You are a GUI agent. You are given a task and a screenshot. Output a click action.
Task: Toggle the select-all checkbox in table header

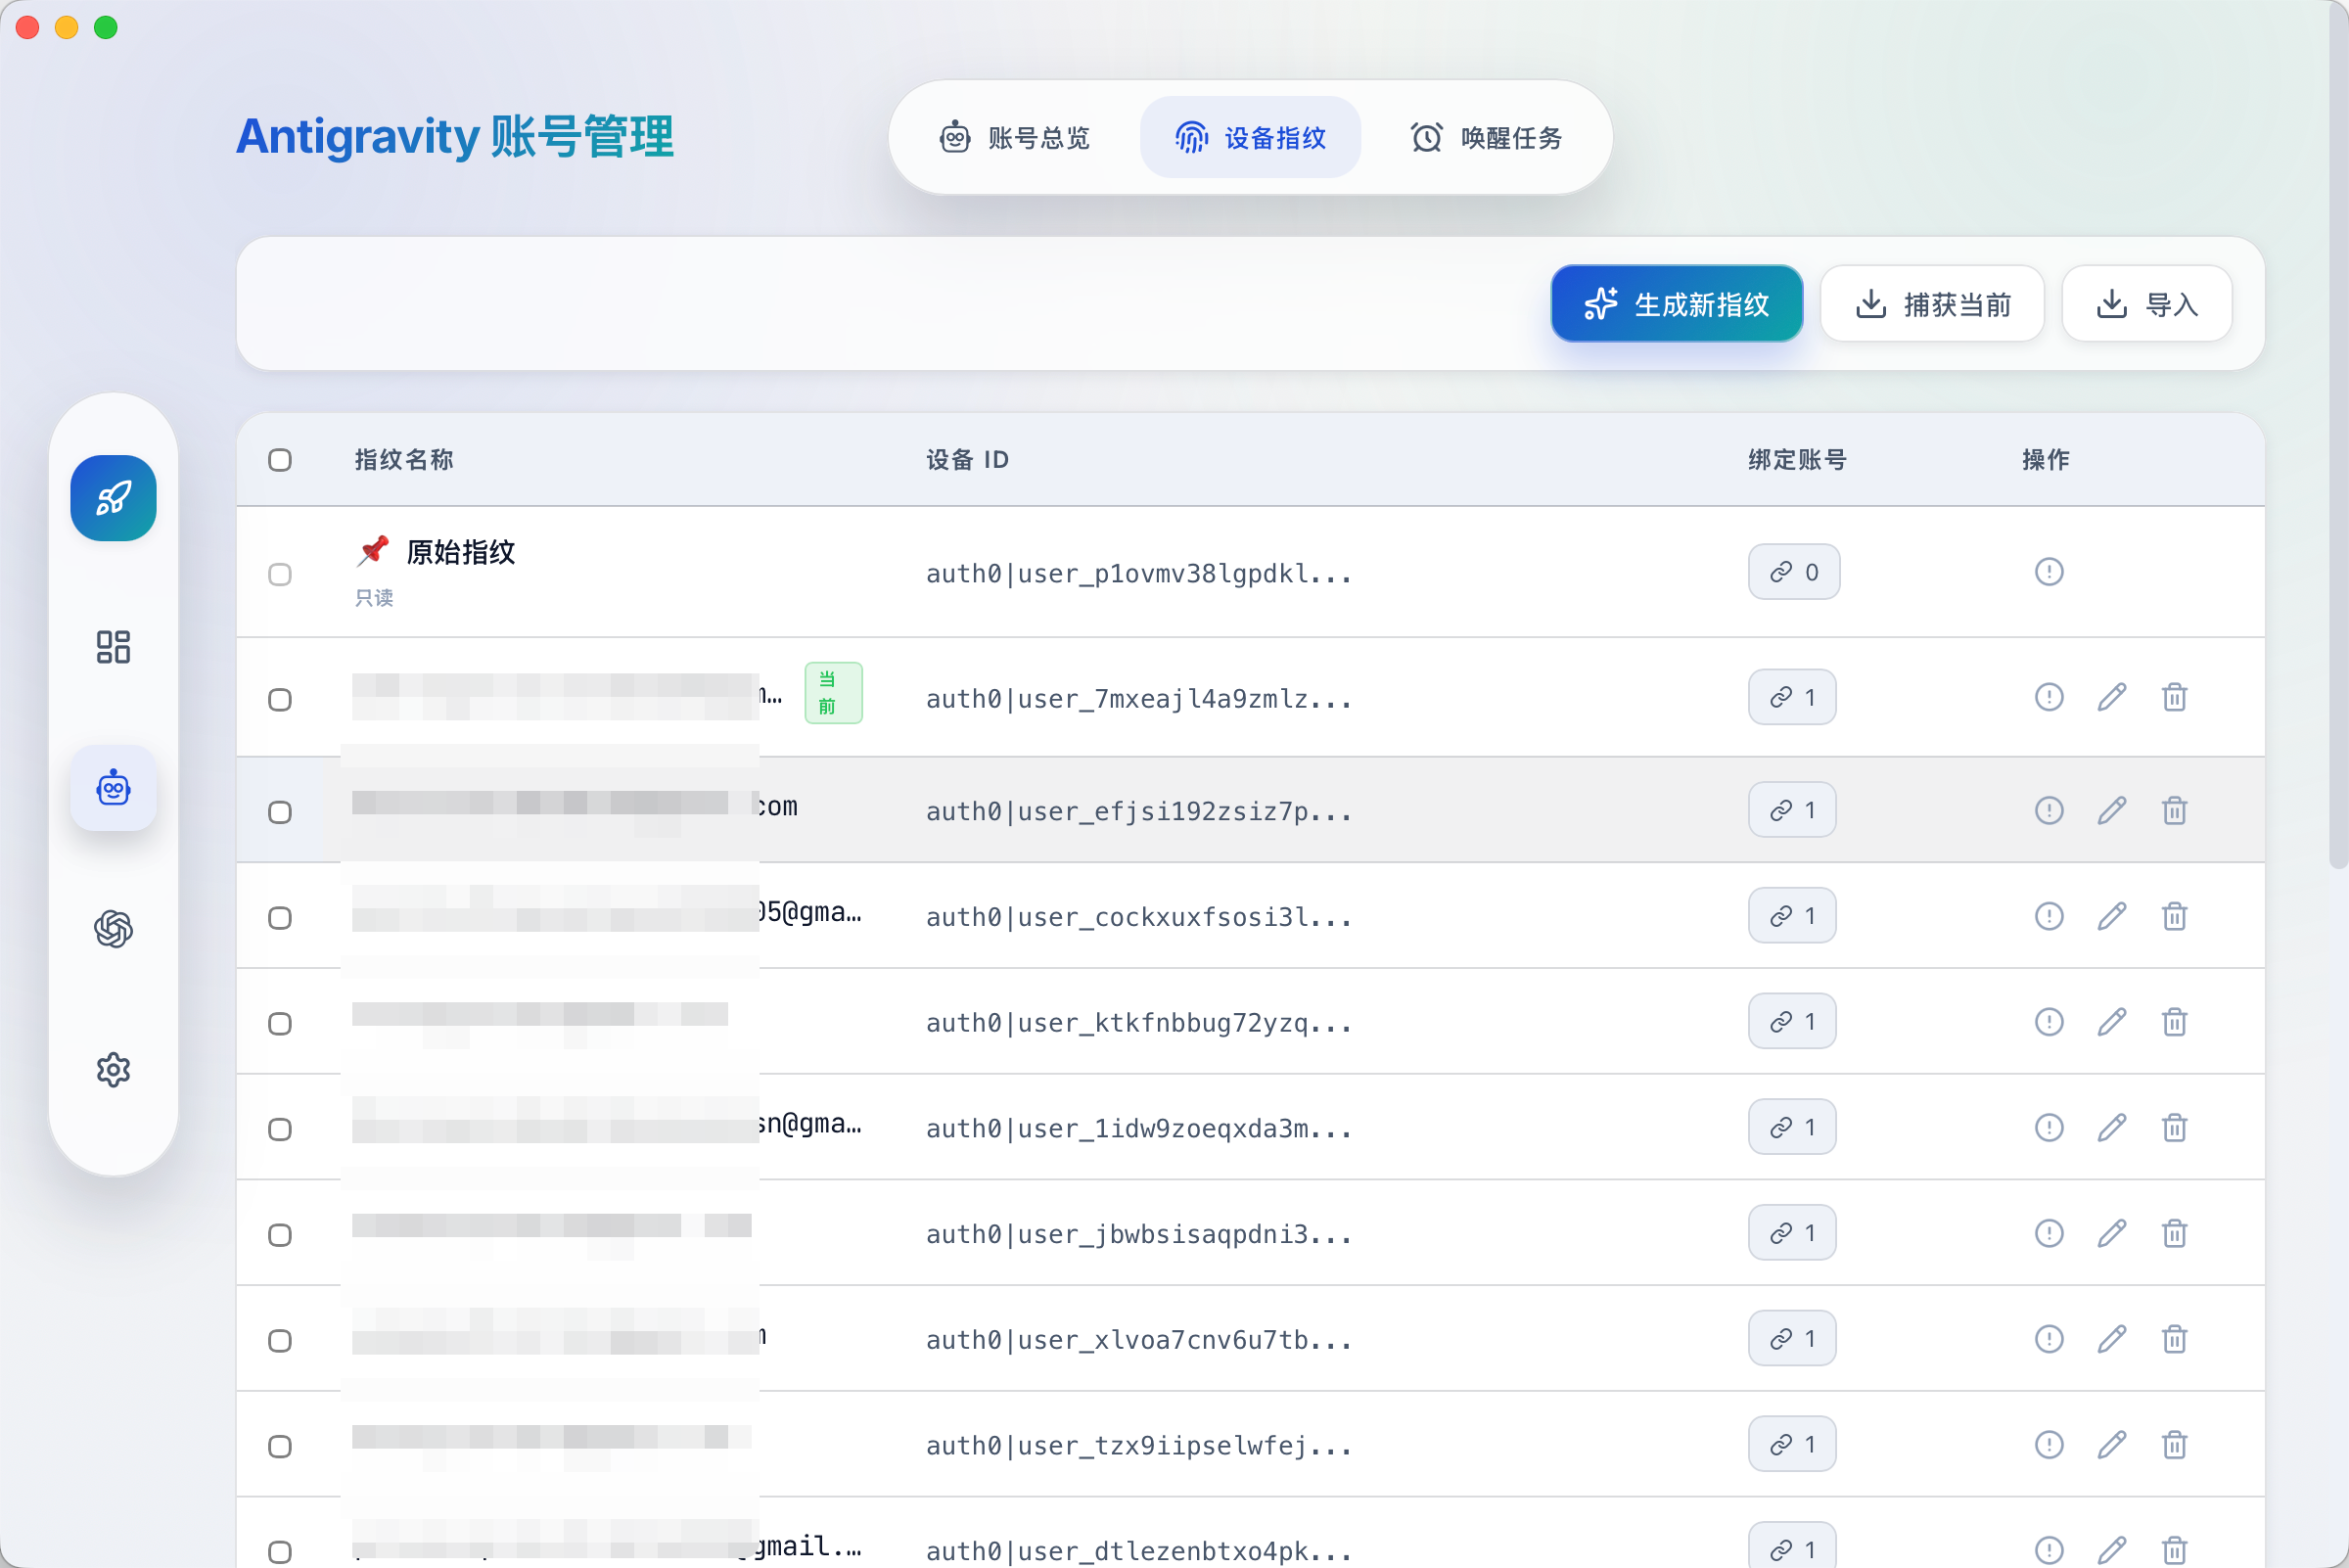[x=280, y=460]
